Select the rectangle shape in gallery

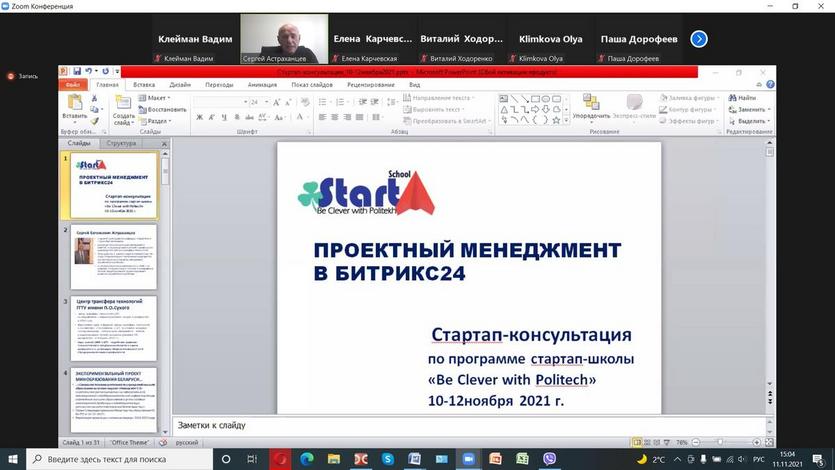point(535,99)
